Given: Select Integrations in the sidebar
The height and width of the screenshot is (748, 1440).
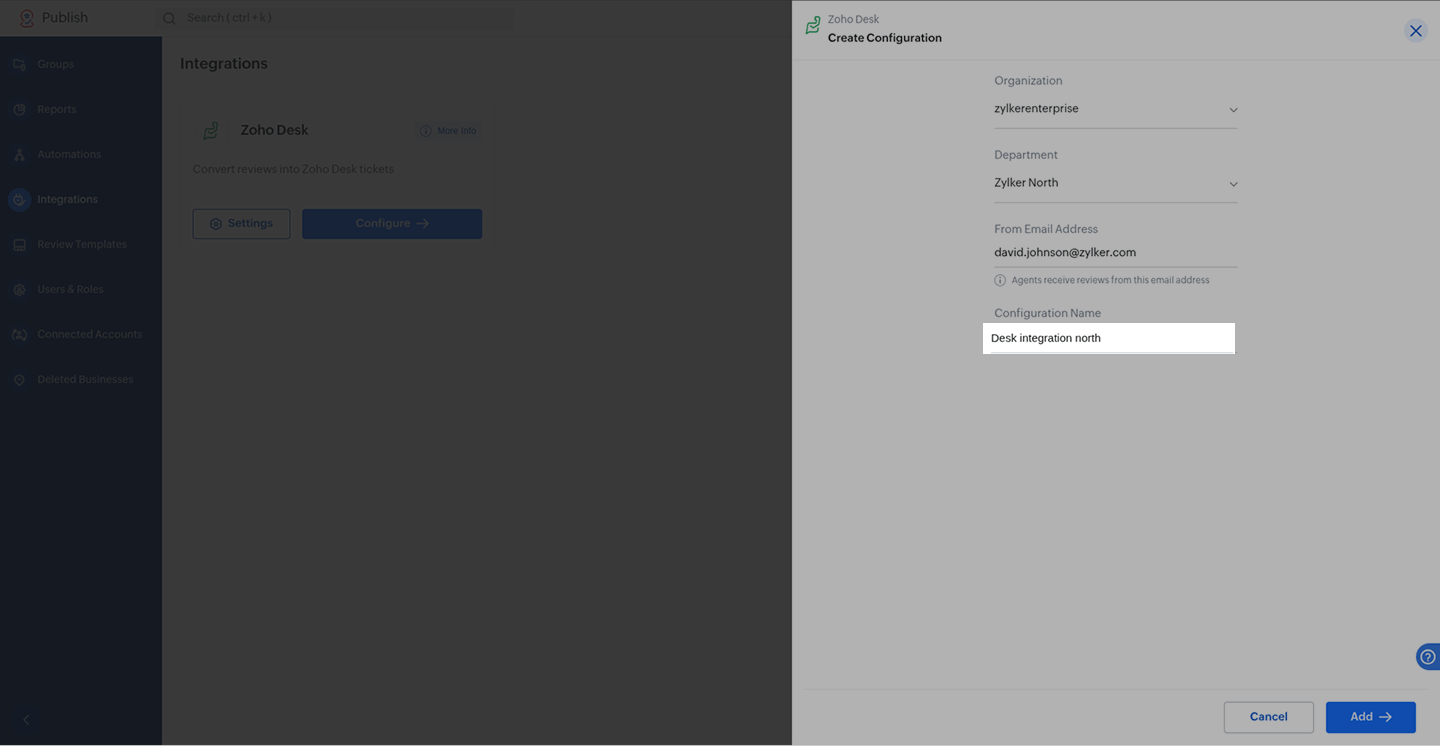Looking at the screenshot, I should coord(68,199).
